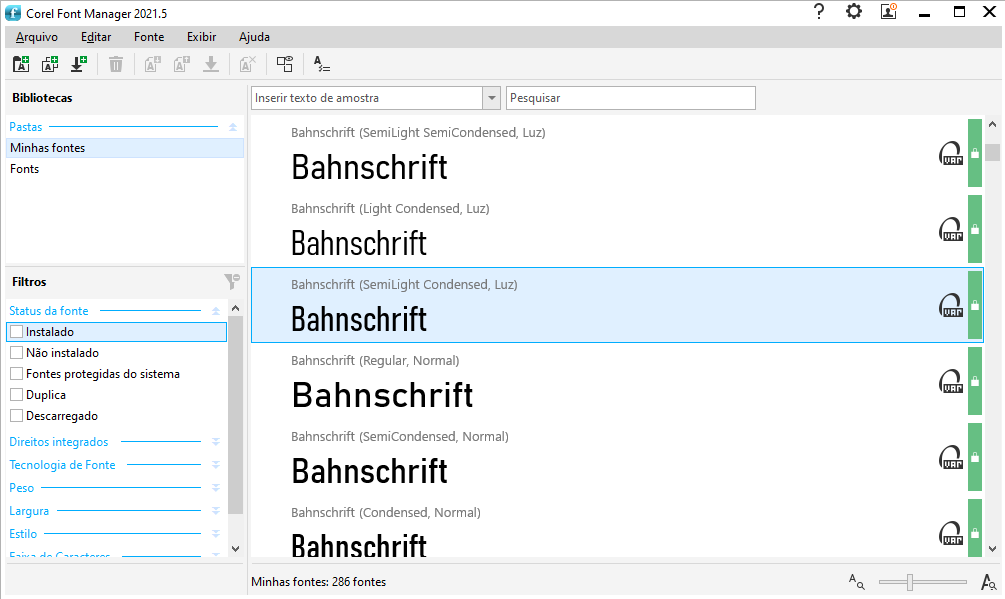Open the settings gear in title bar
Image resolution: width=1005 pixels, height=599 pixels.
tap(853, 12)
